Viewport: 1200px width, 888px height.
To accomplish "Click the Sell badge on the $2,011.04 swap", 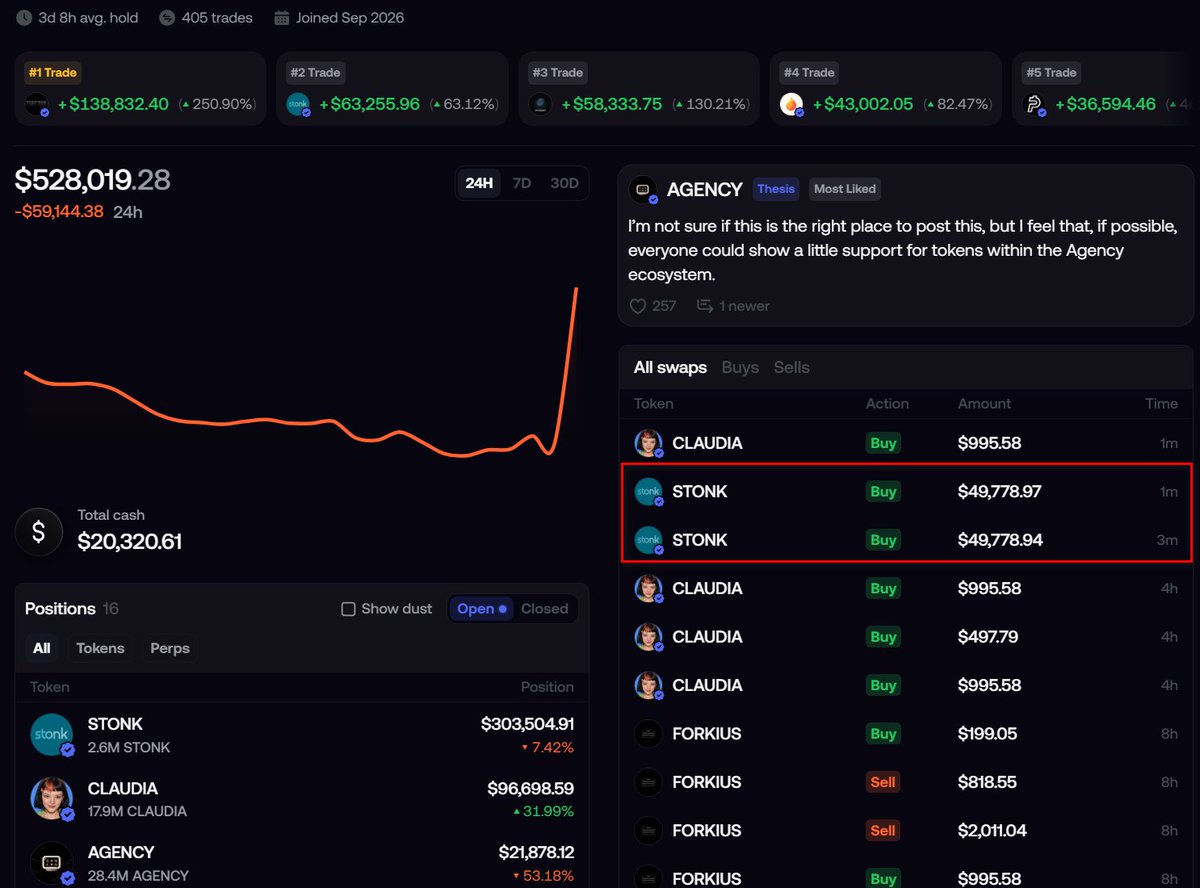I will pos(883,830).
